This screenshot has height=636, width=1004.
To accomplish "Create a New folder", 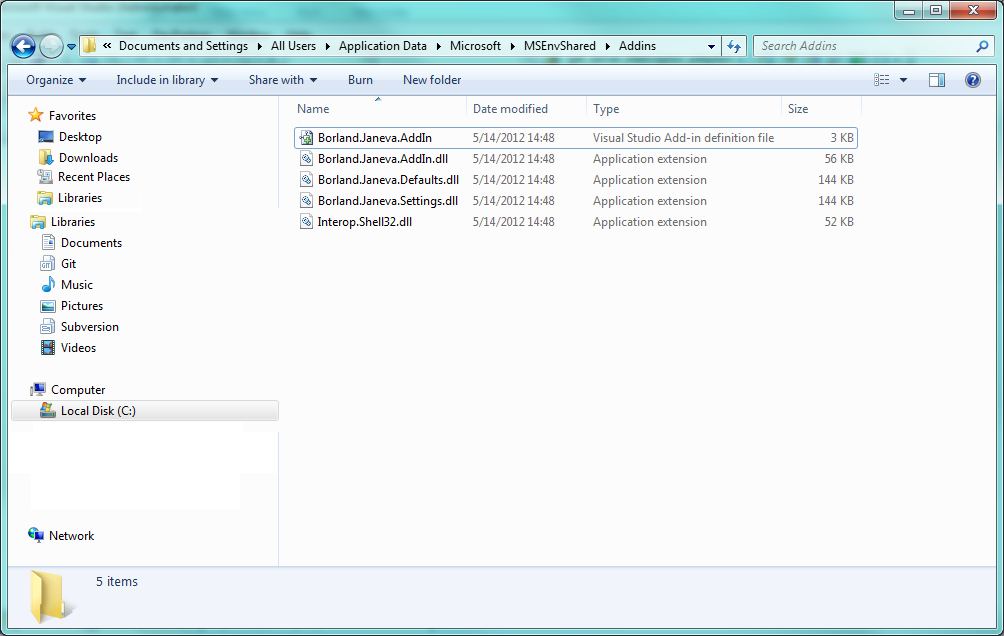I will pos(432,80).
